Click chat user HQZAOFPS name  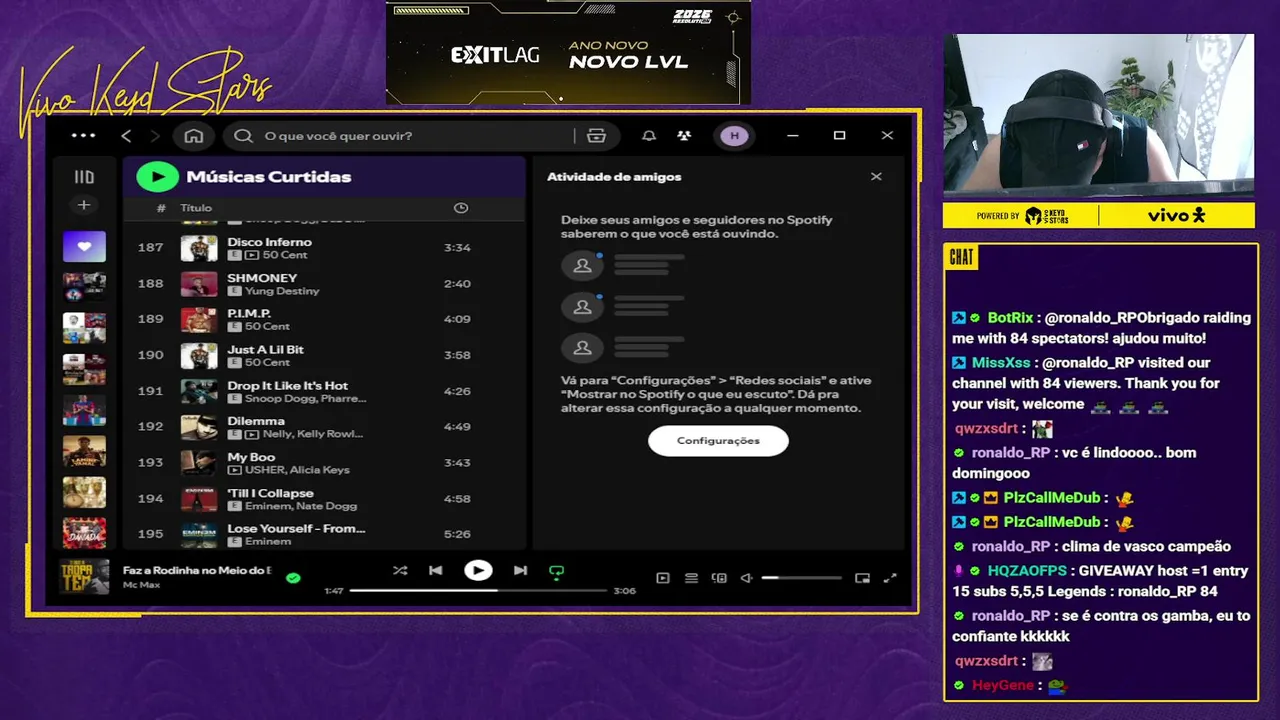pyautogui.click(x=1027, y=571)
